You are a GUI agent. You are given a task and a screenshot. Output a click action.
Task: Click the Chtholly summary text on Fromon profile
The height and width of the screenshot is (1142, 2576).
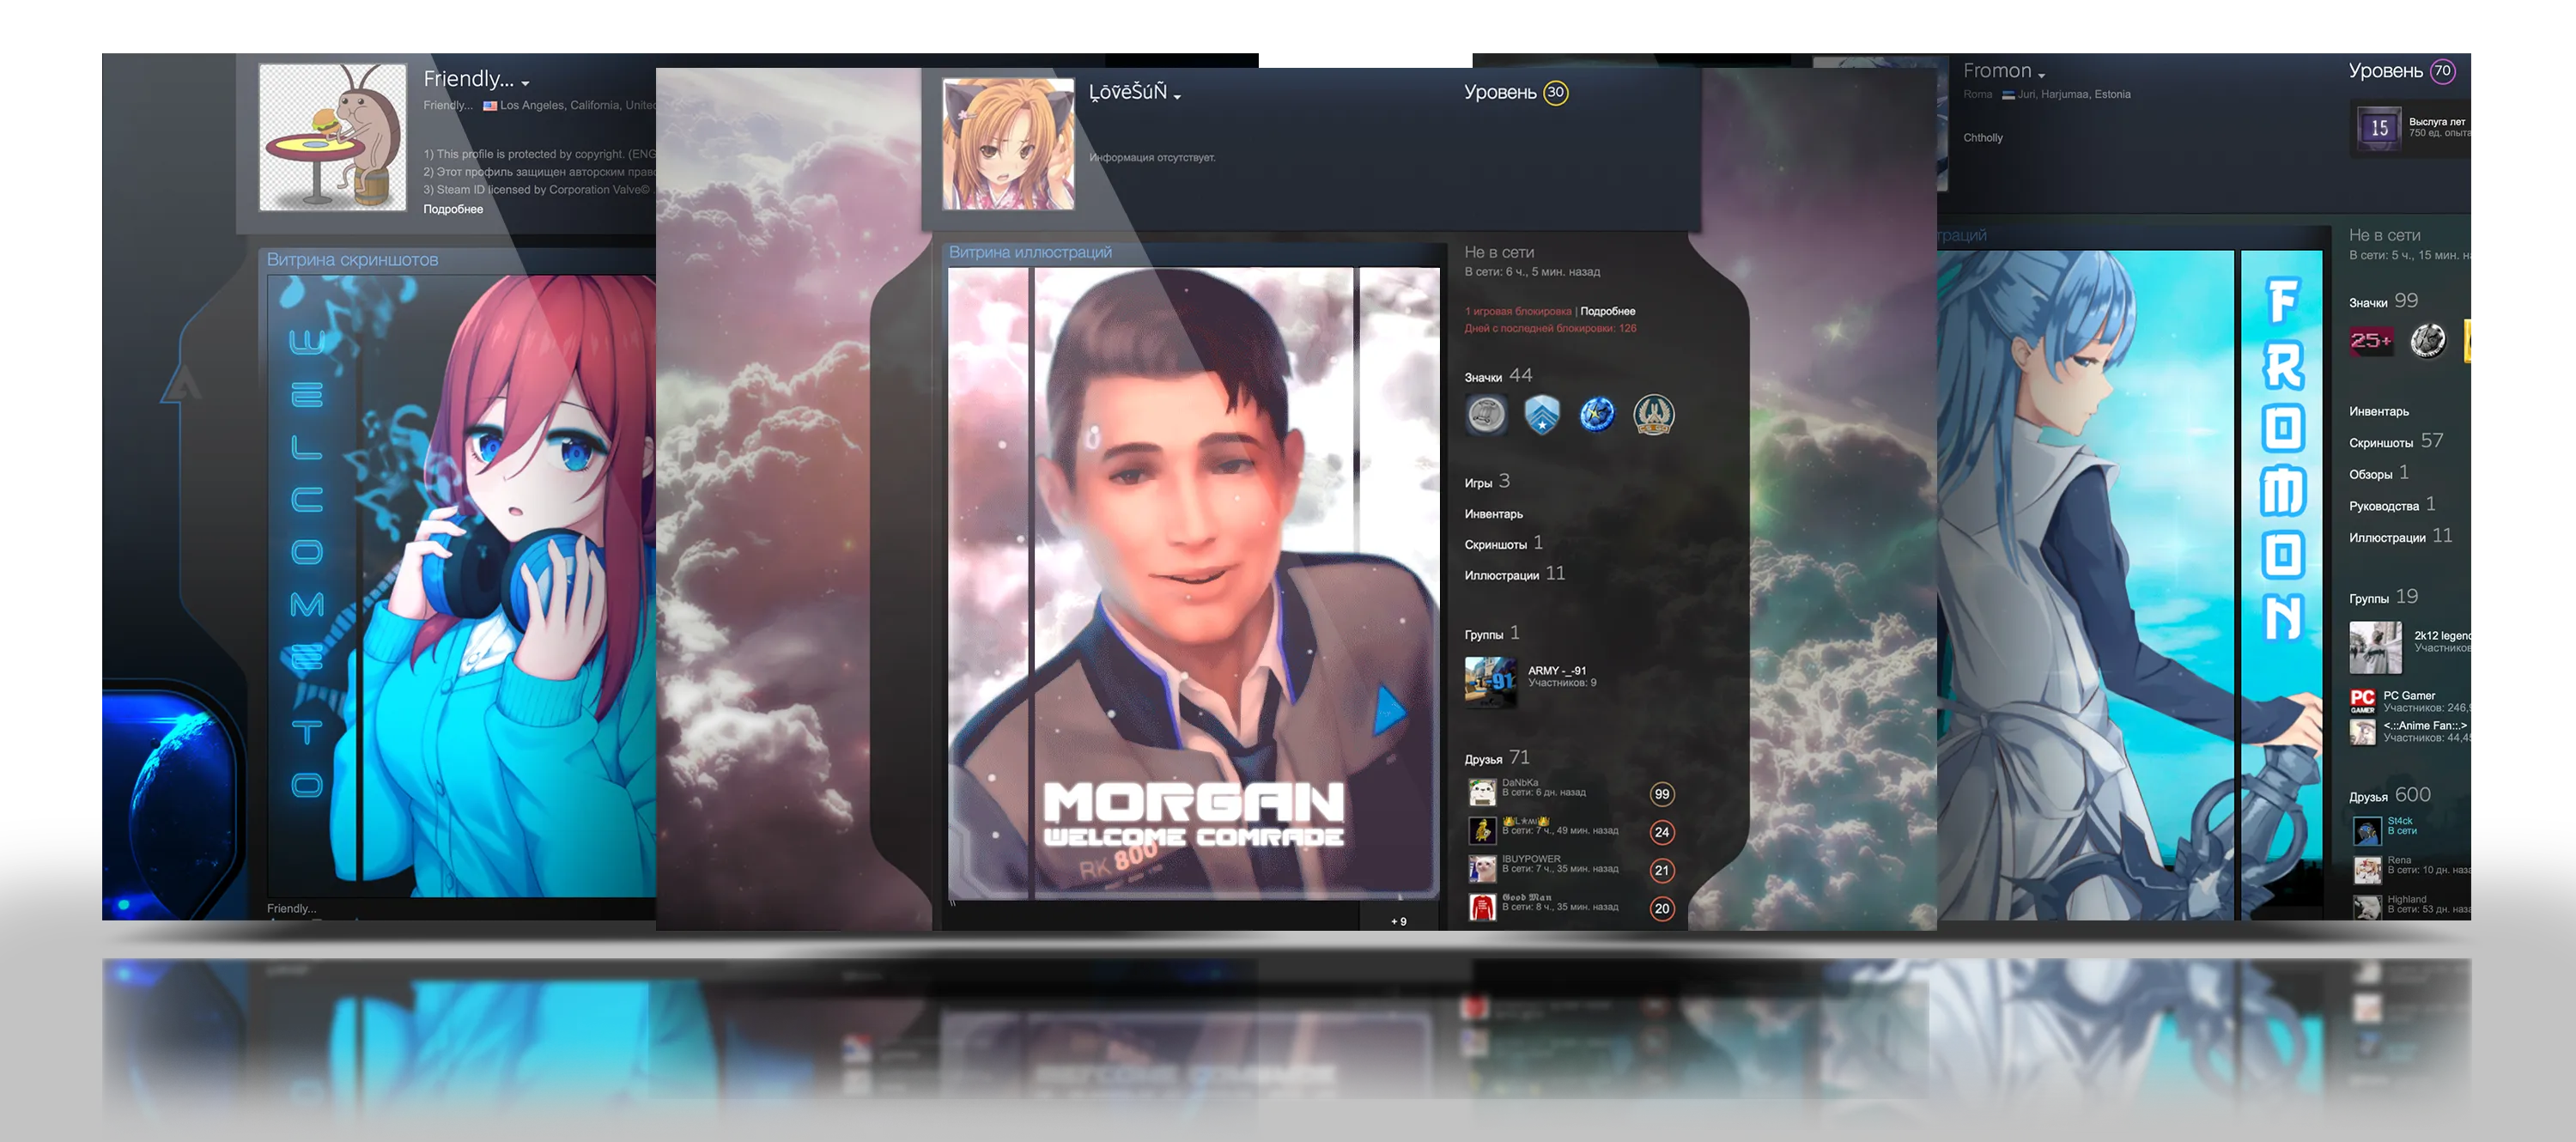(1982, 138)
